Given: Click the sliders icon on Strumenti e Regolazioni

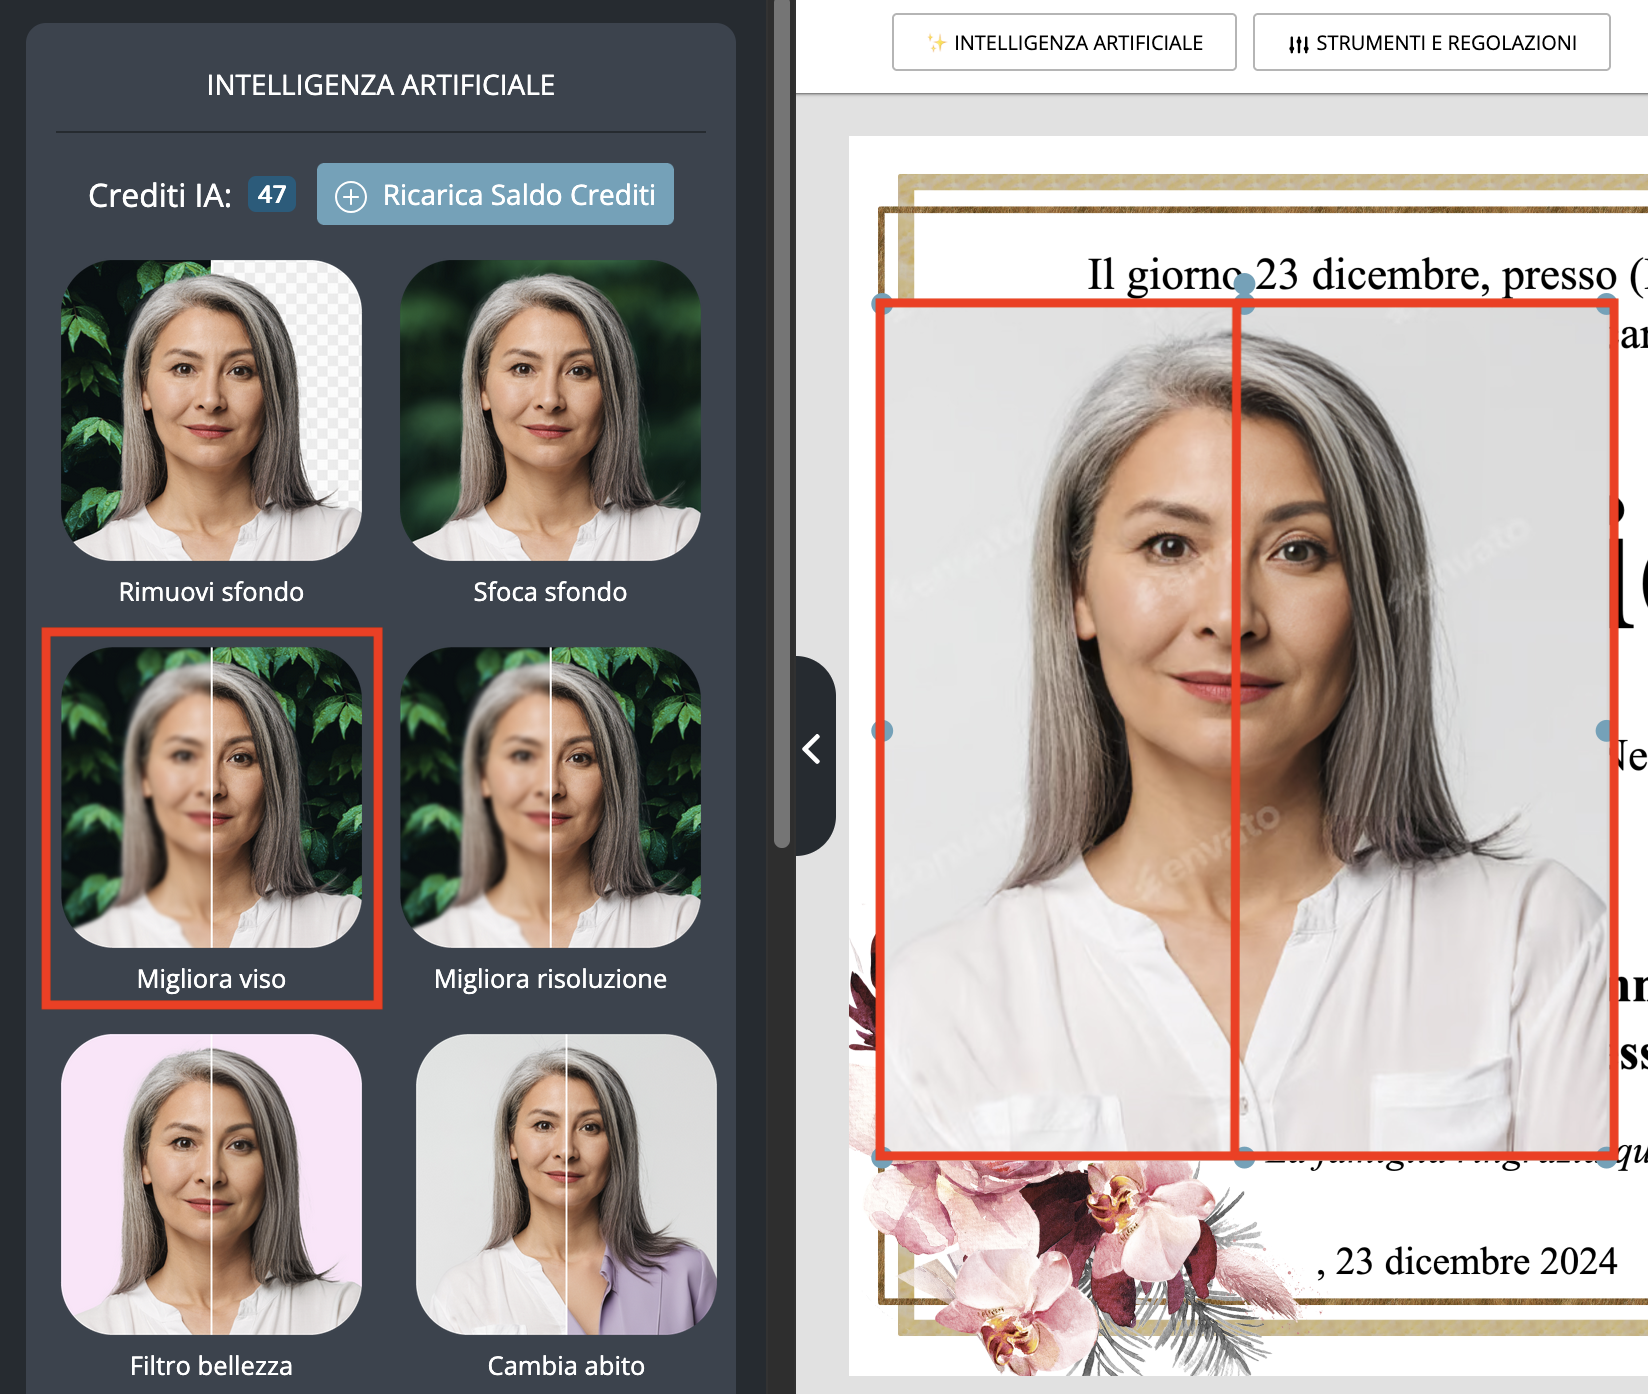Looking at the screenshot, I should (1298, 42).
